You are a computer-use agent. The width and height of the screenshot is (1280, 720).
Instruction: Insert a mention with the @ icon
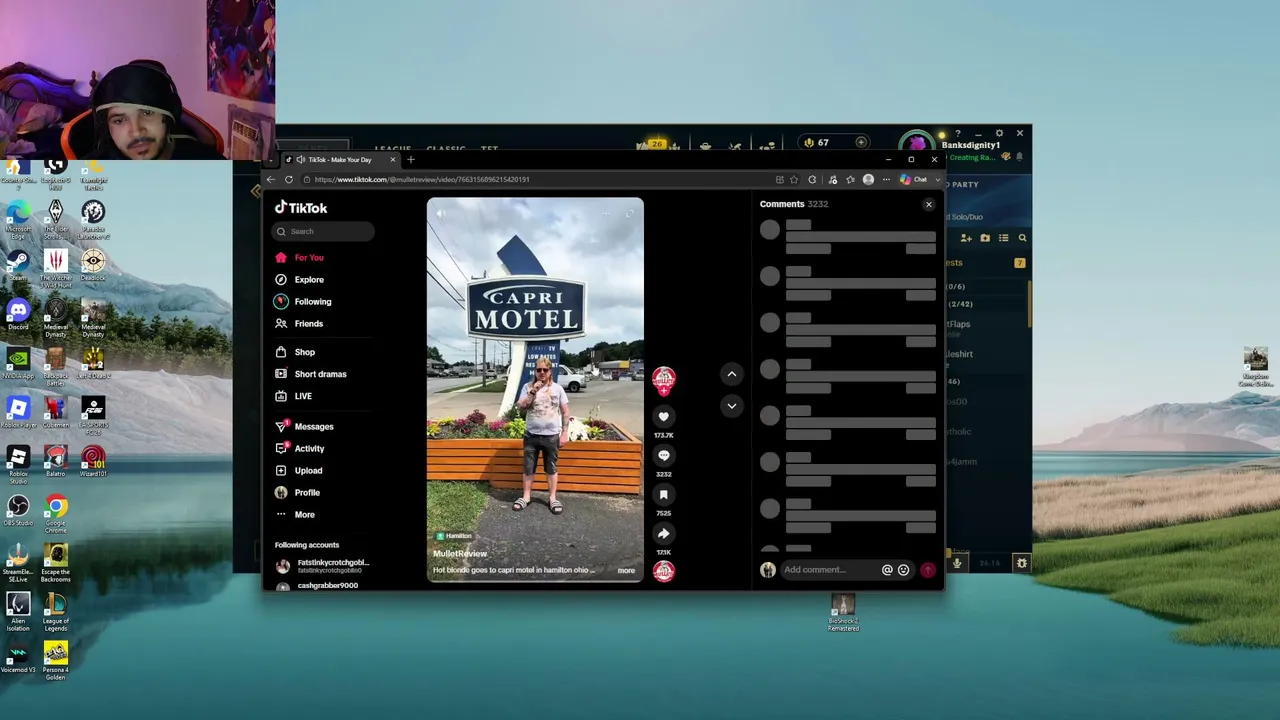tap(886, 570)
